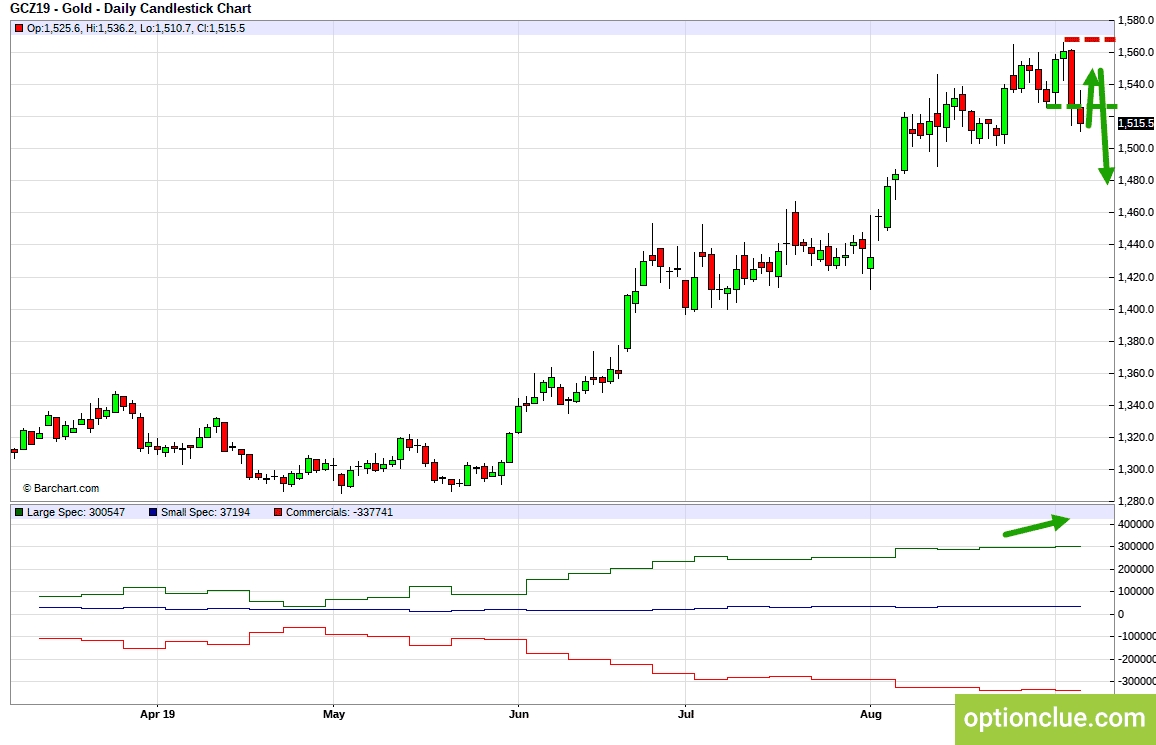Click the 1,580 price axis label
Screen dimensions: 1156x745
coord(1135,20)
